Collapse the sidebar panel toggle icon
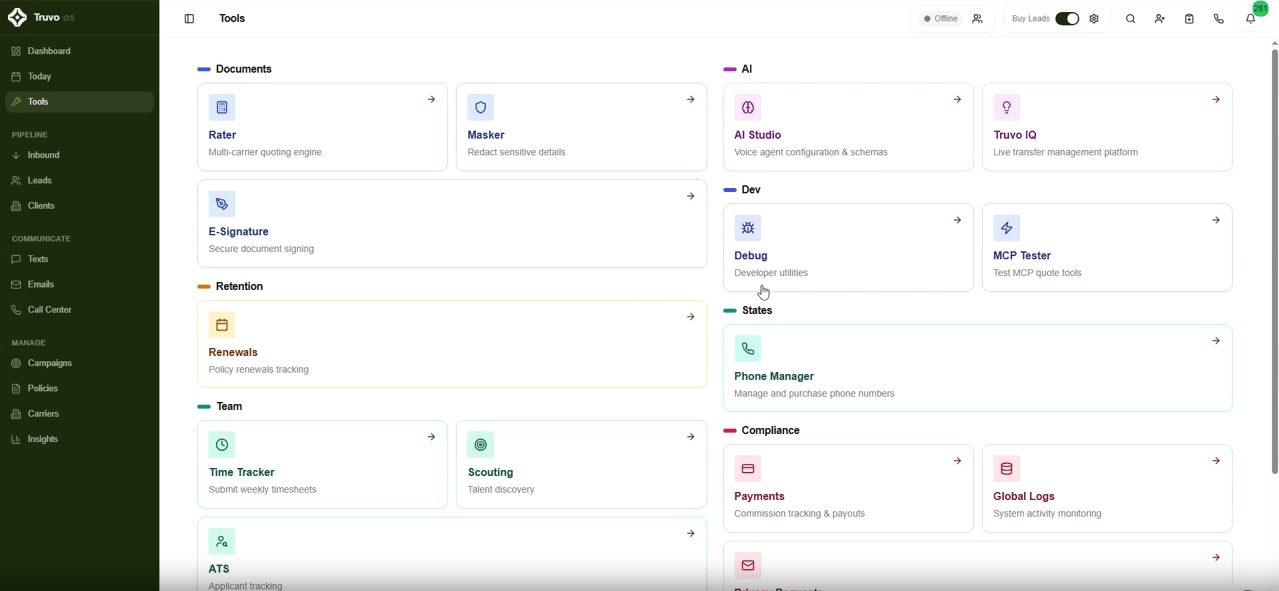 189,19
